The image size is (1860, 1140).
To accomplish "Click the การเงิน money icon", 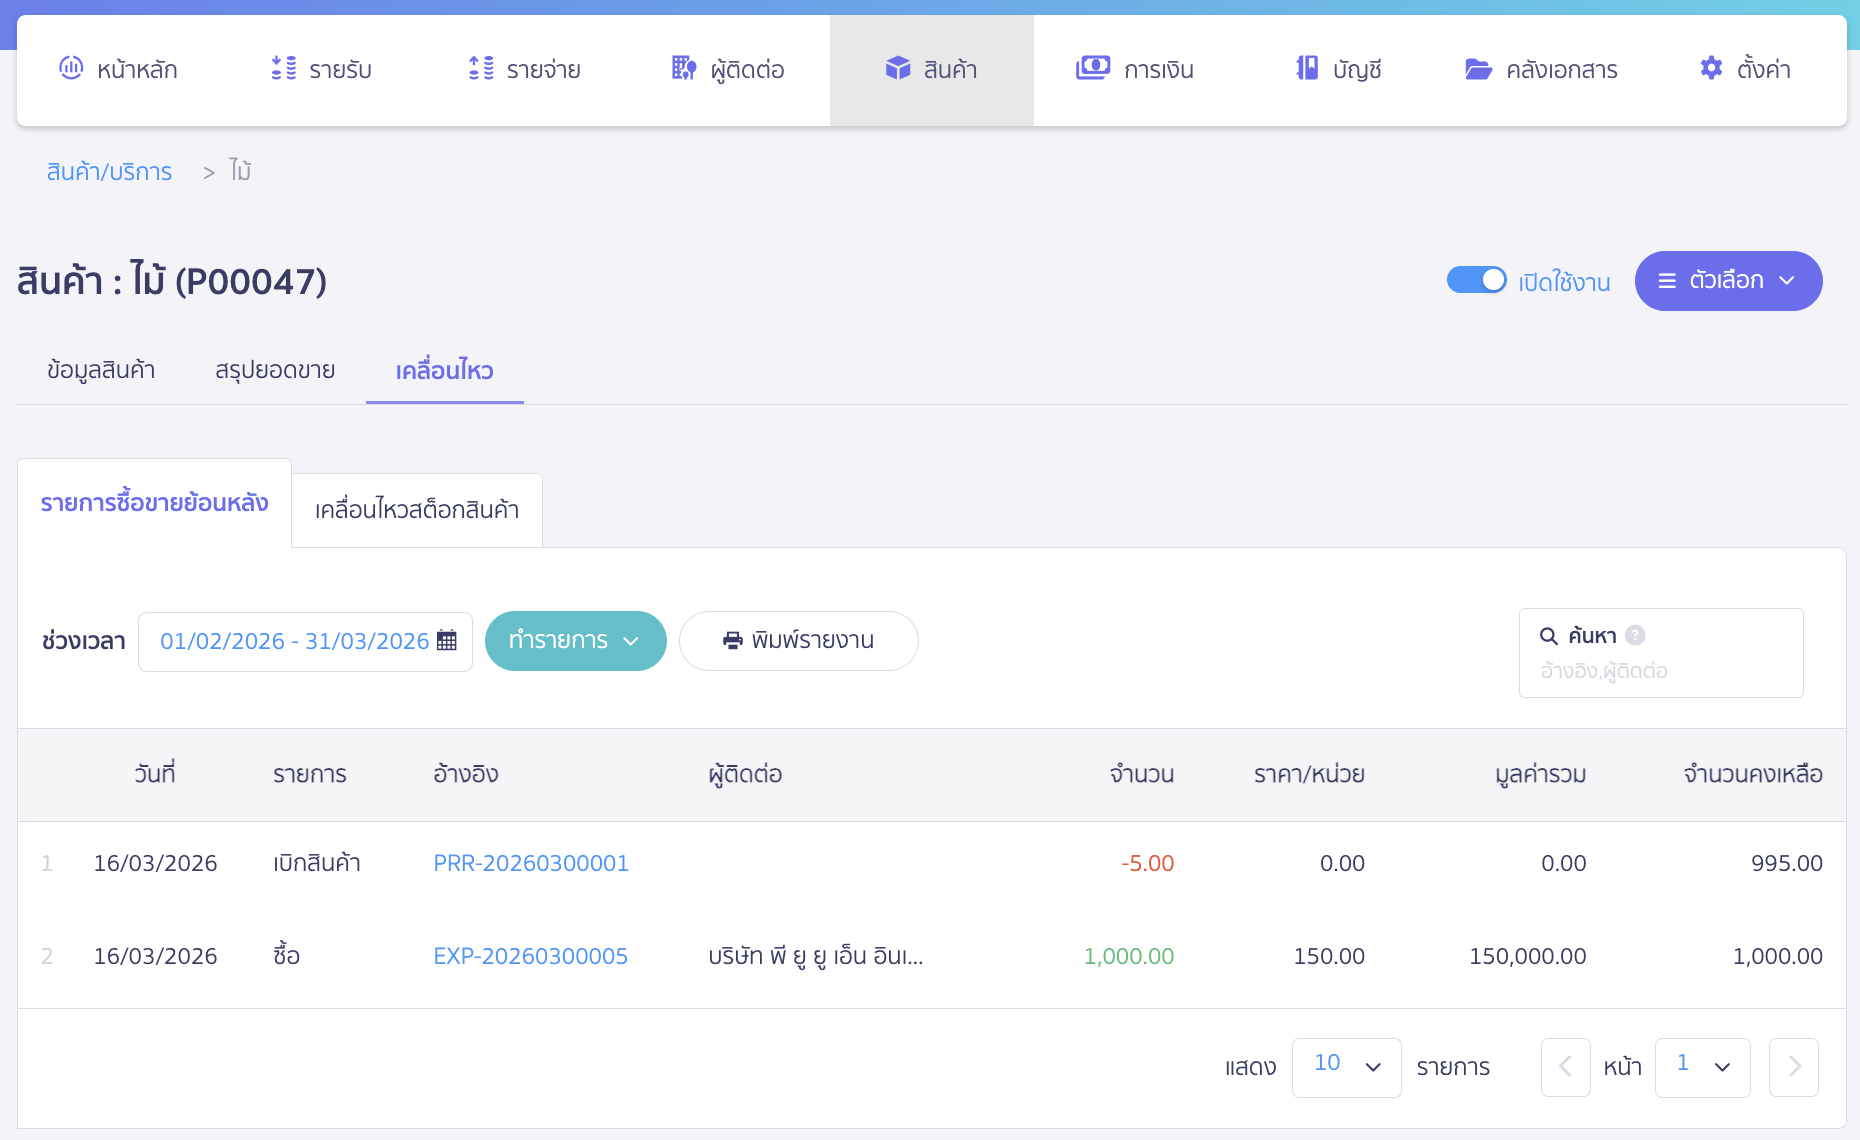I will (x=1092, y=68).
